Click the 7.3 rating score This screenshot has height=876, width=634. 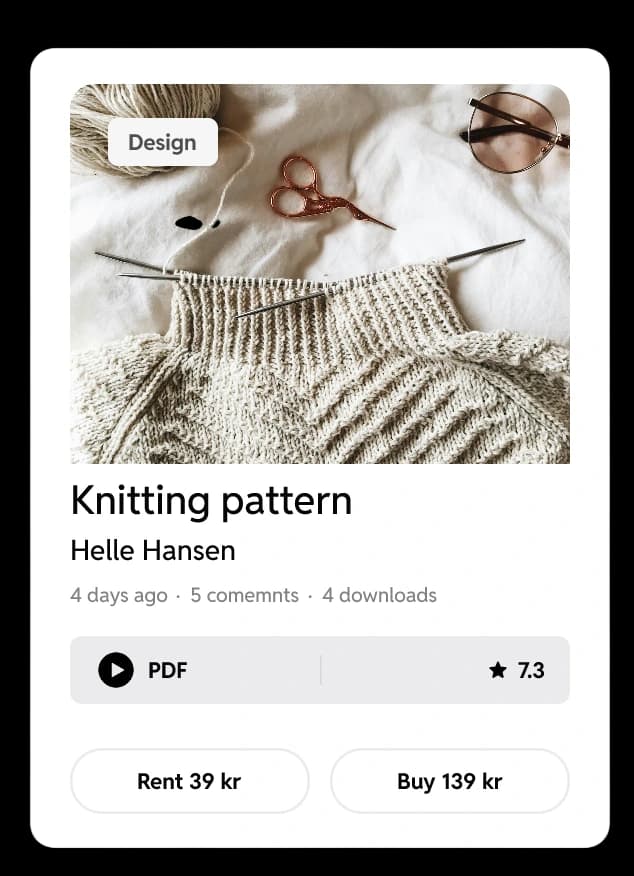tap(531, 670)
